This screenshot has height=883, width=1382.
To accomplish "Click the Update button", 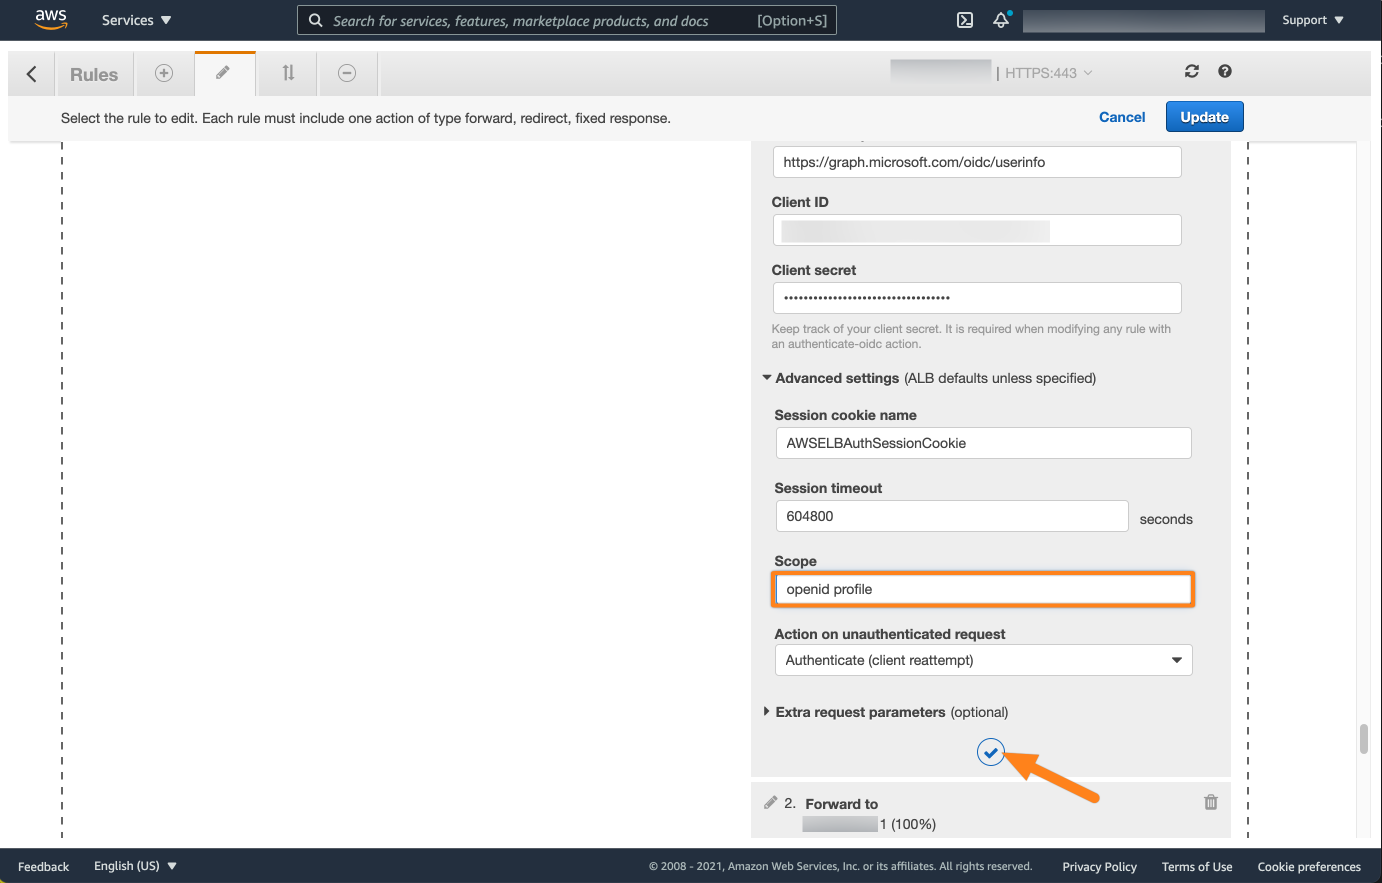I will tap(1204, 117).
